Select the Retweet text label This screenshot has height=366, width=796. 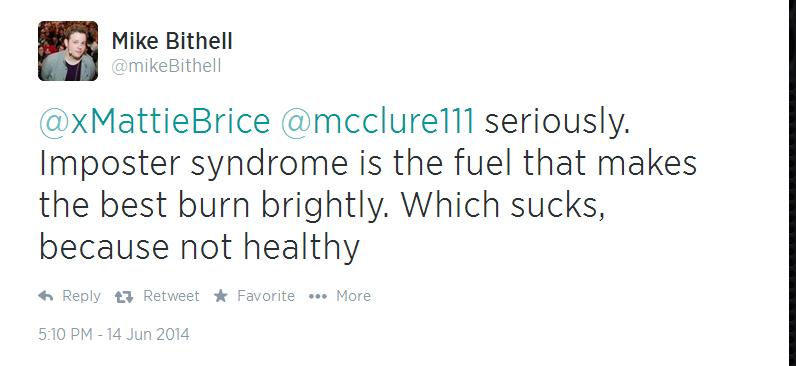coord(171,295)
